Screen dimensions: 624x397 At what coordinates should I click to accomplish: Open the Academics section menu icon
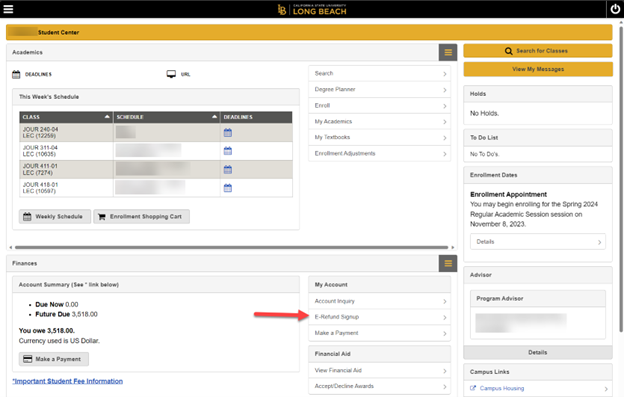448,53
